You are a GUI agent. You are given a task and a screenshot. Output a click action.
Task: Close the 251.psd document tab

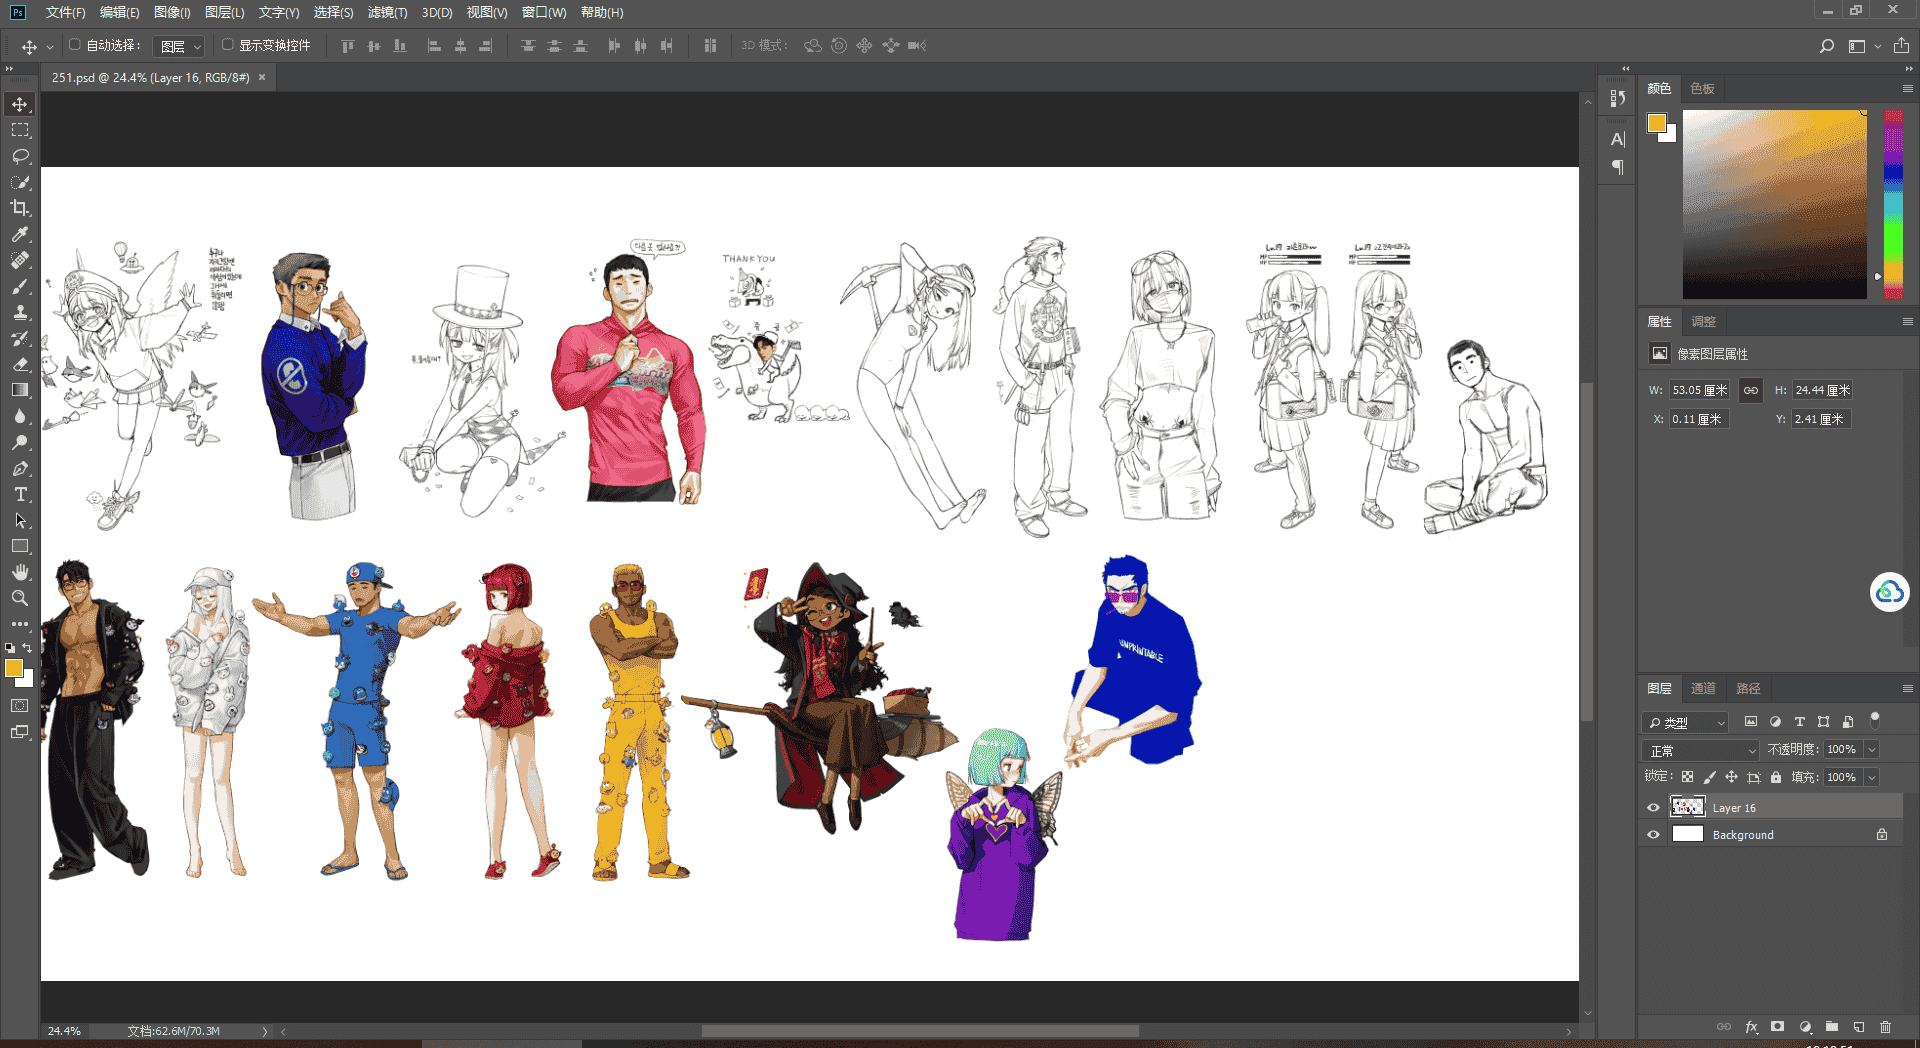pyautogui.click(x=262, y=77)
